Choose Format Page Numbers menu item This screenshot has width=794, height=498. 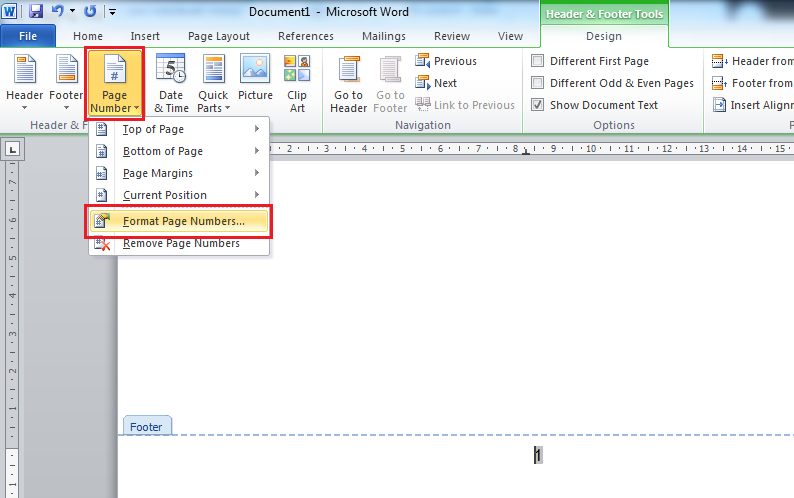(x=179, y=221)
